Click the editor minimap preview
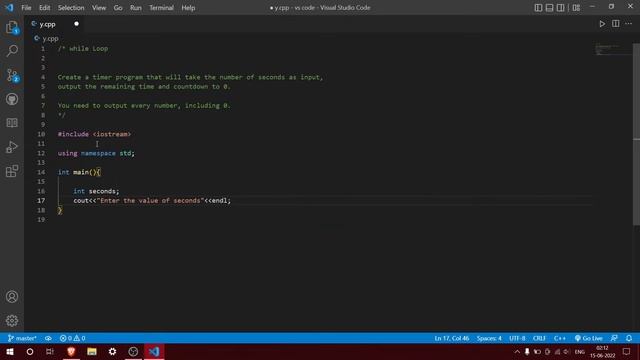The image size is (640, 360). [612, 49]
